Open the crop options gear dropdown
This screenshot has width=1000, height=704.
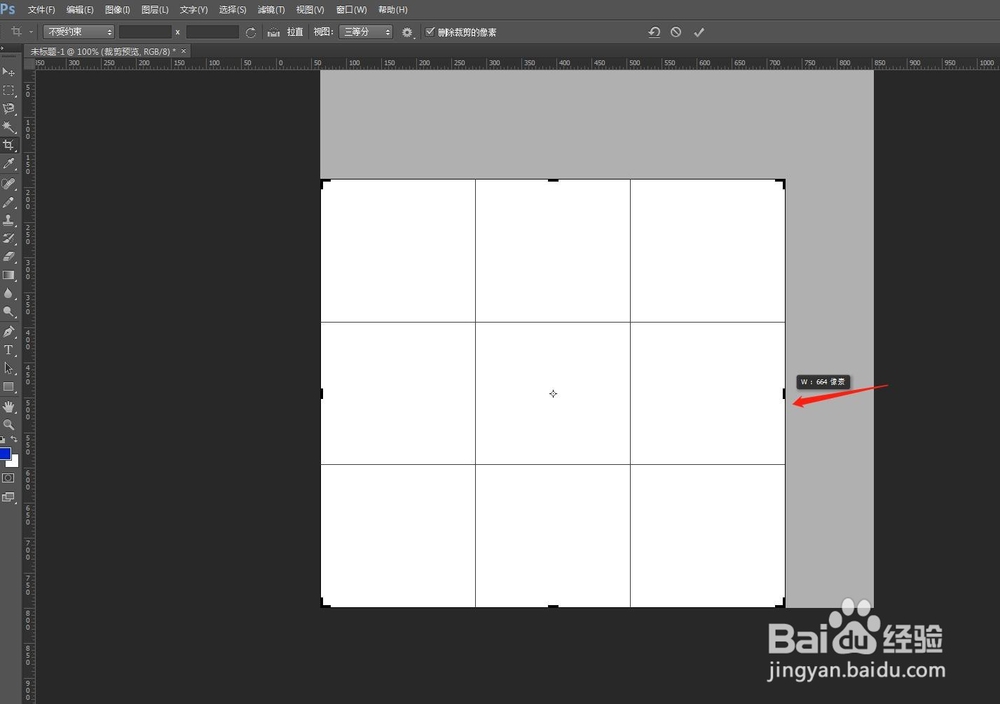click(x=407, y=31)
